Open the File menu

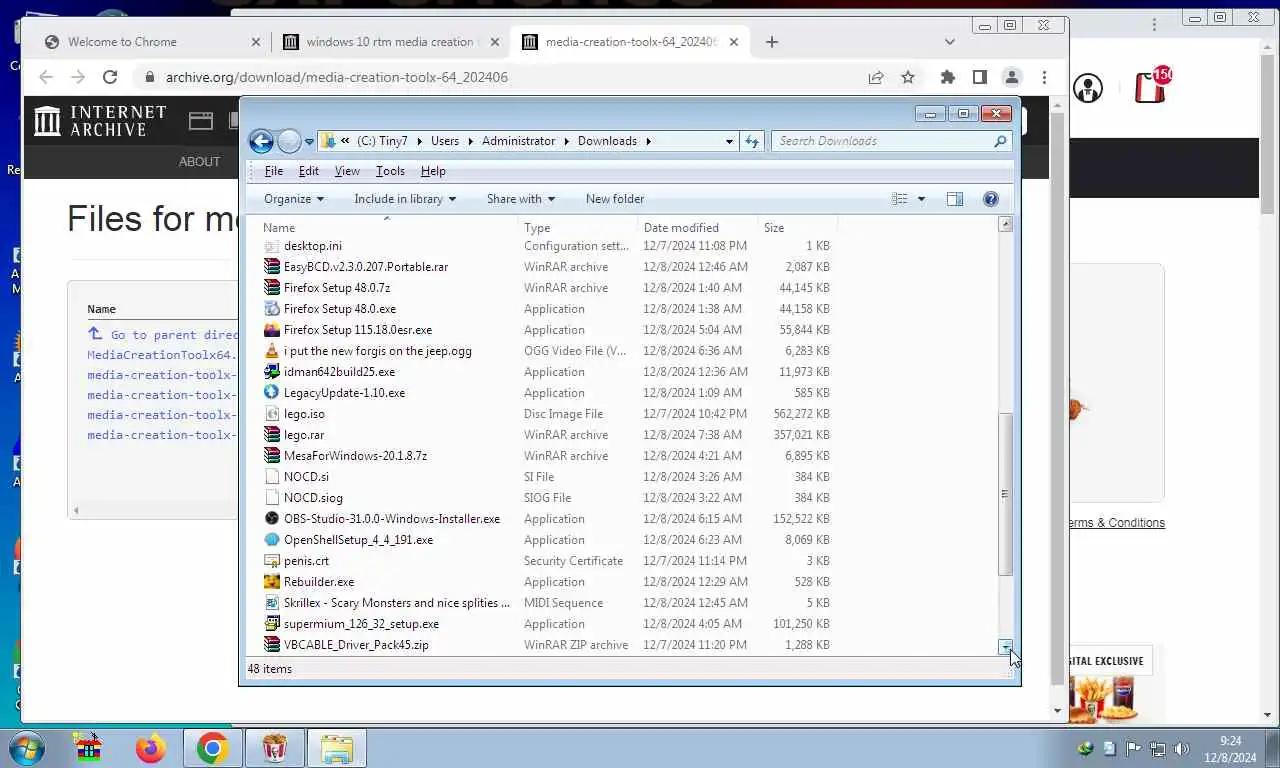point(273,171)
